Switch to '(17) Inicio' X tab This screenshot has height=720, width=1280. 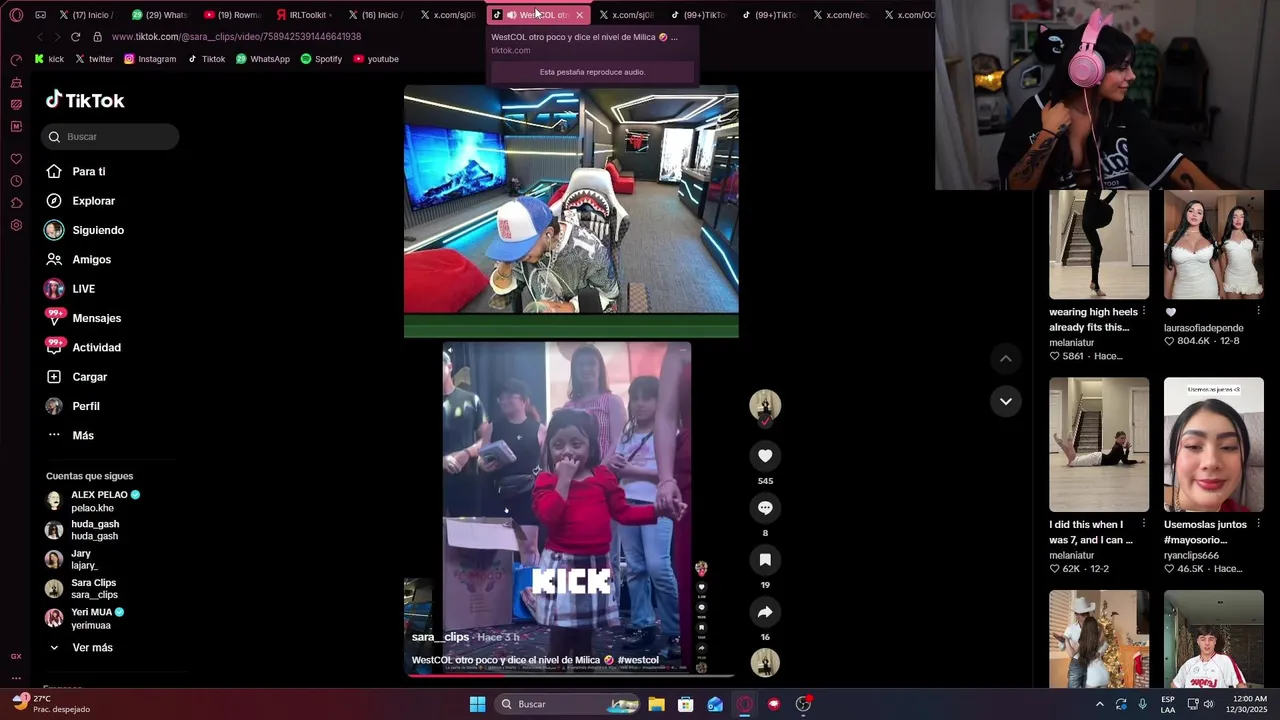[x=87, y=15]
